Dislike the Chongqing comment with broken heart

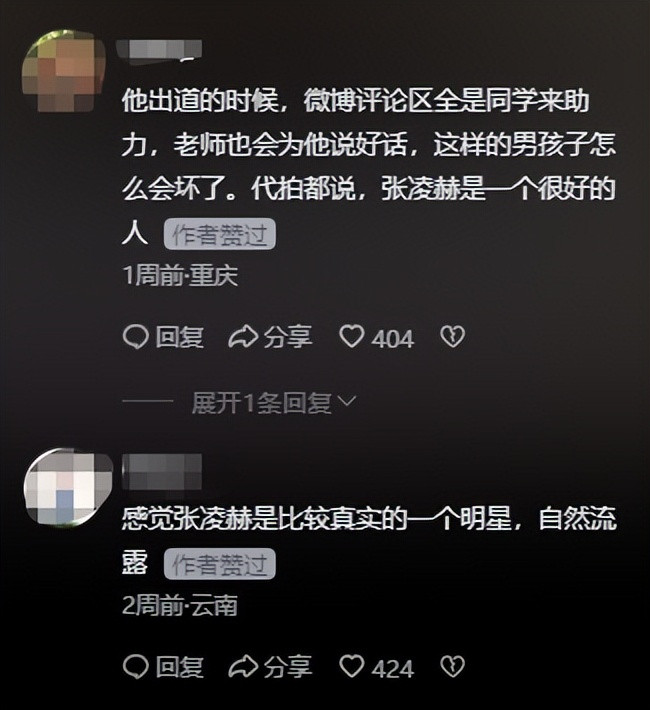(x=453, y=337)
